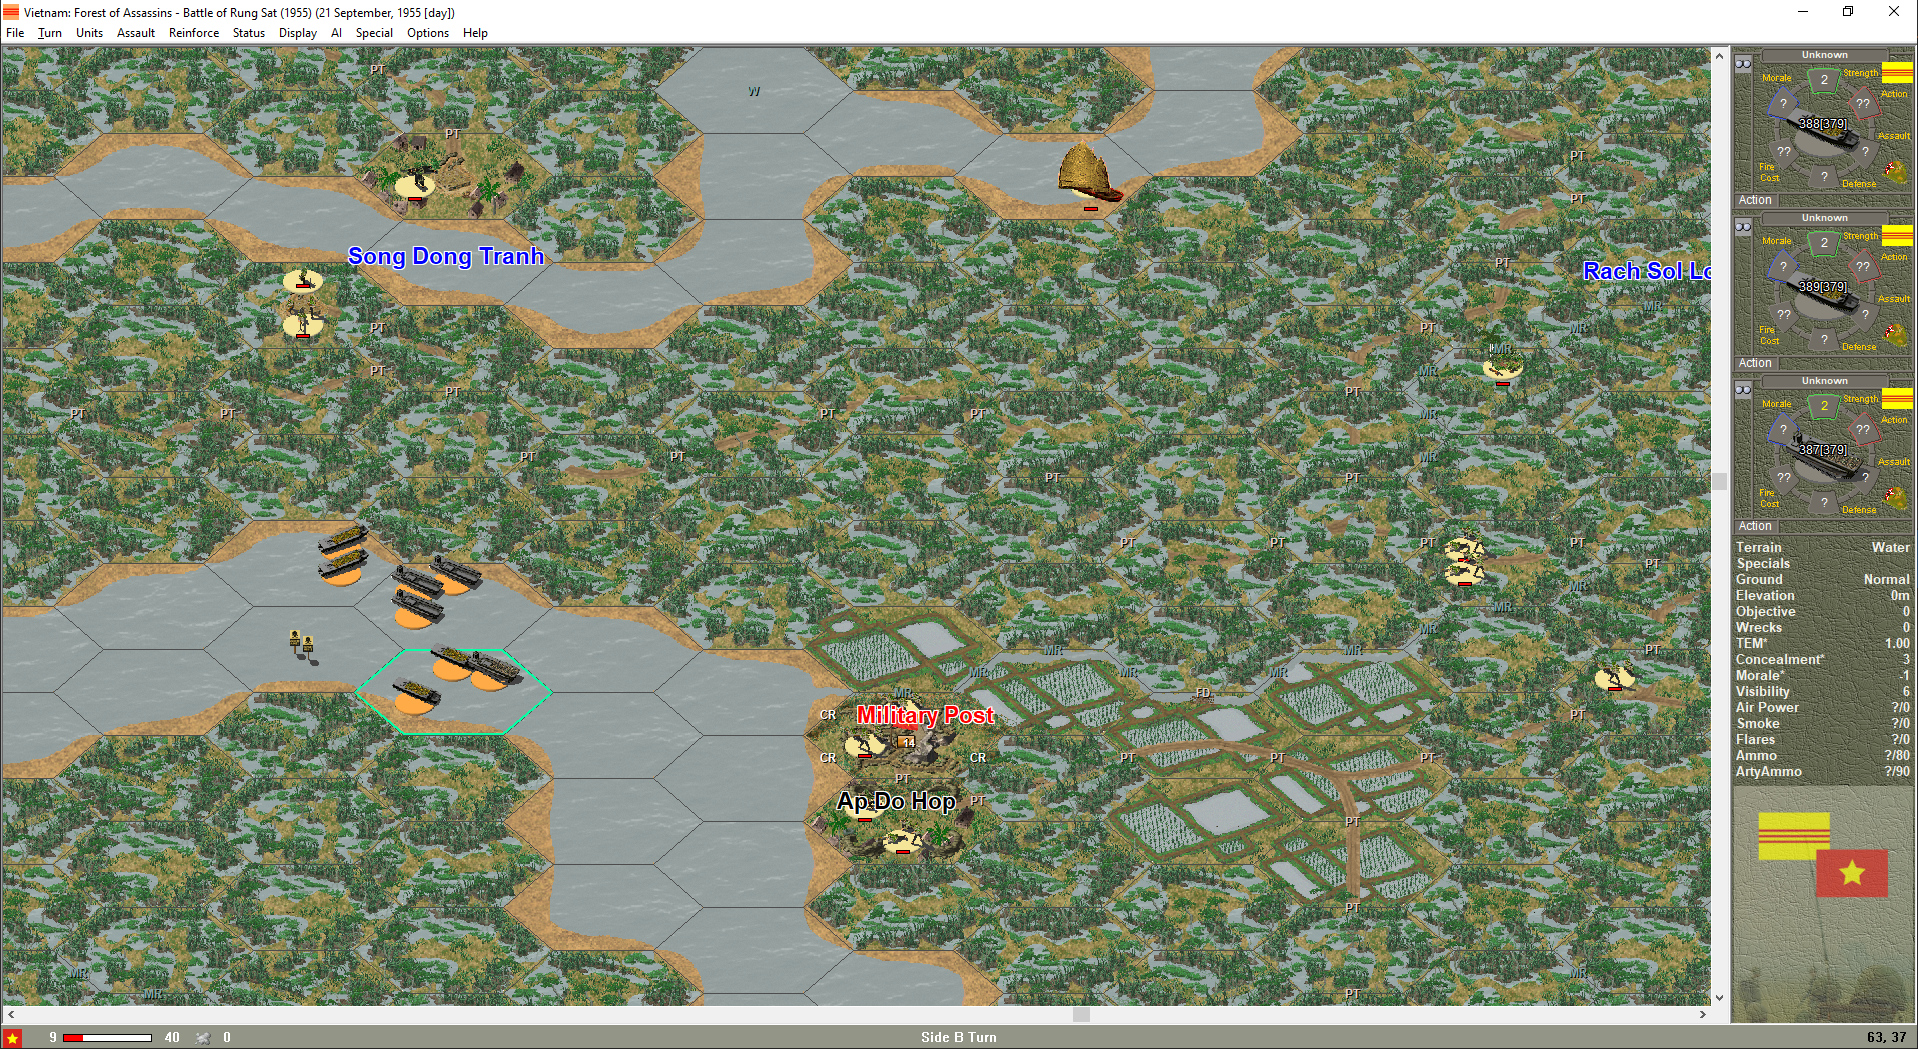Click helmet icon on unit 387[379] card

pyautogui.click(x=1895, y=497)
